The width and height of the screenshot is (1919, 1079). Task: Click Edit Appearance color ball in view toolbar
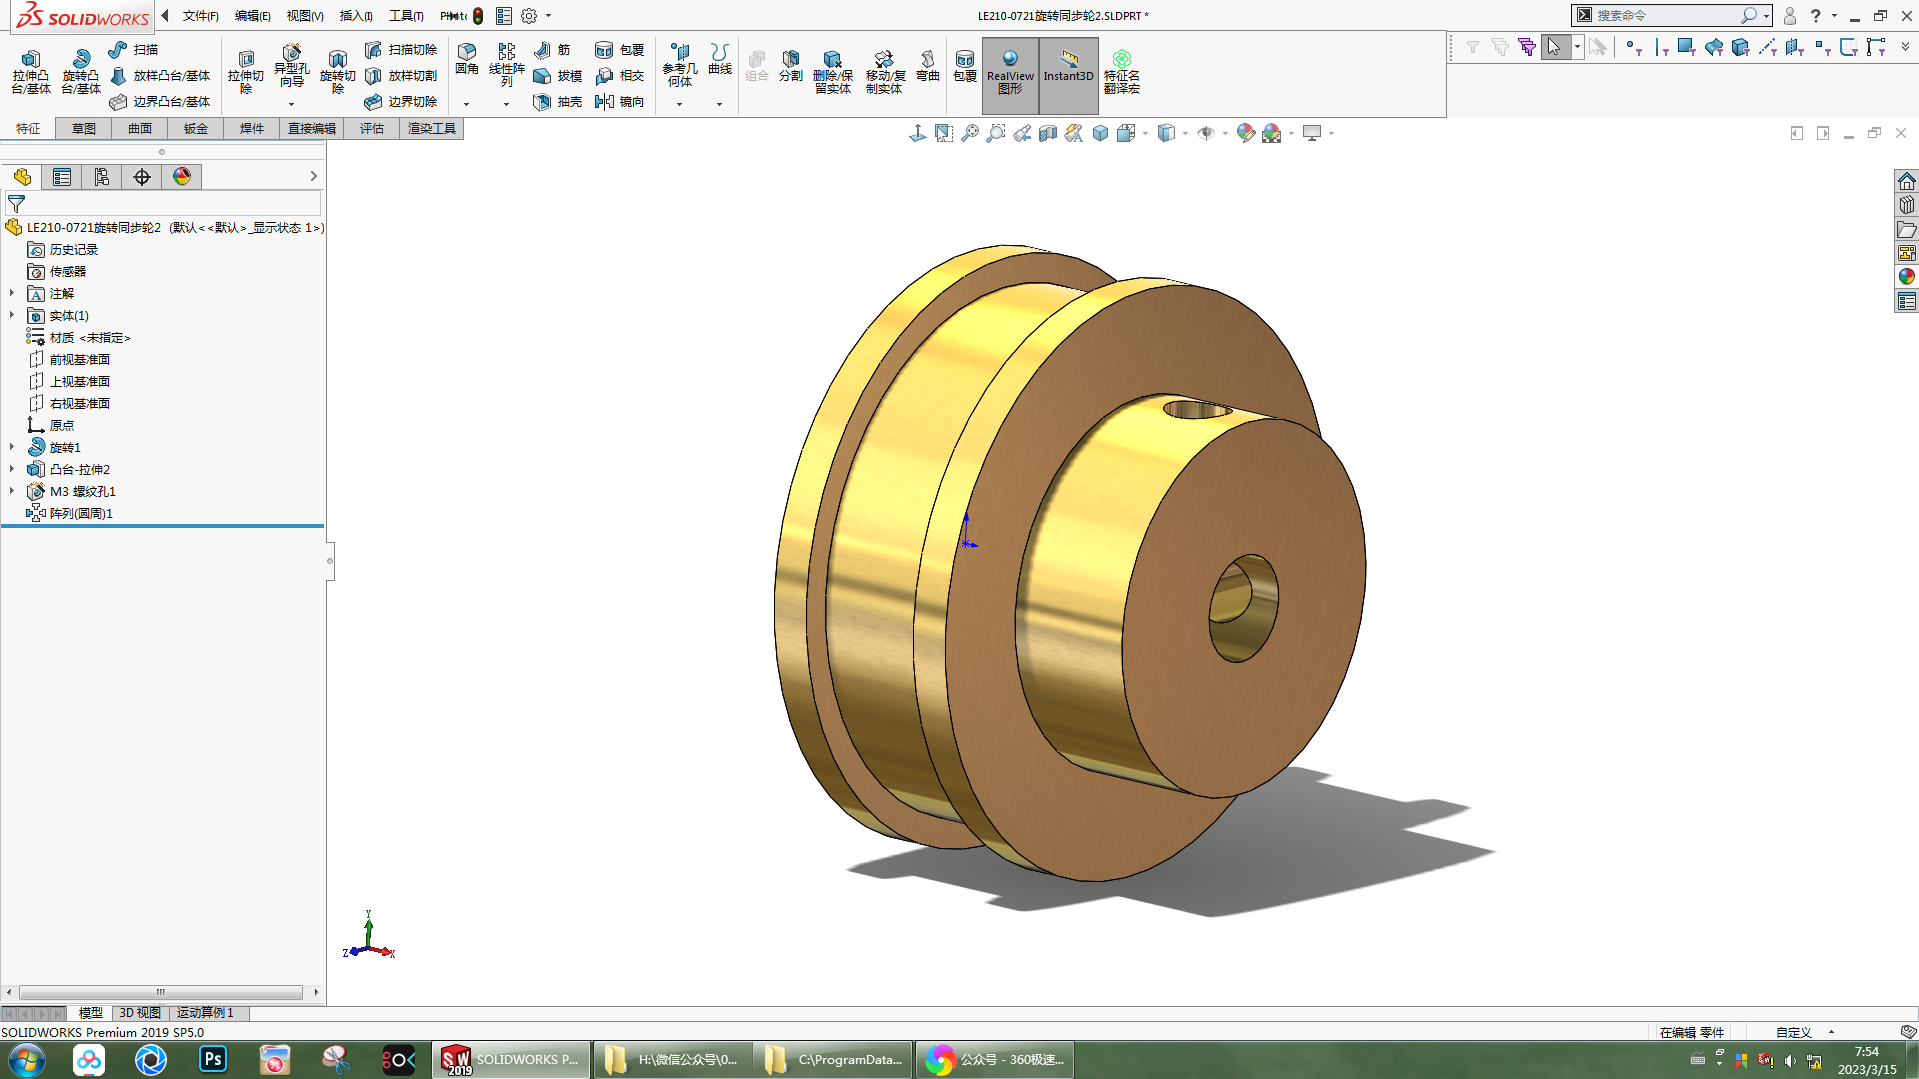1246,133
